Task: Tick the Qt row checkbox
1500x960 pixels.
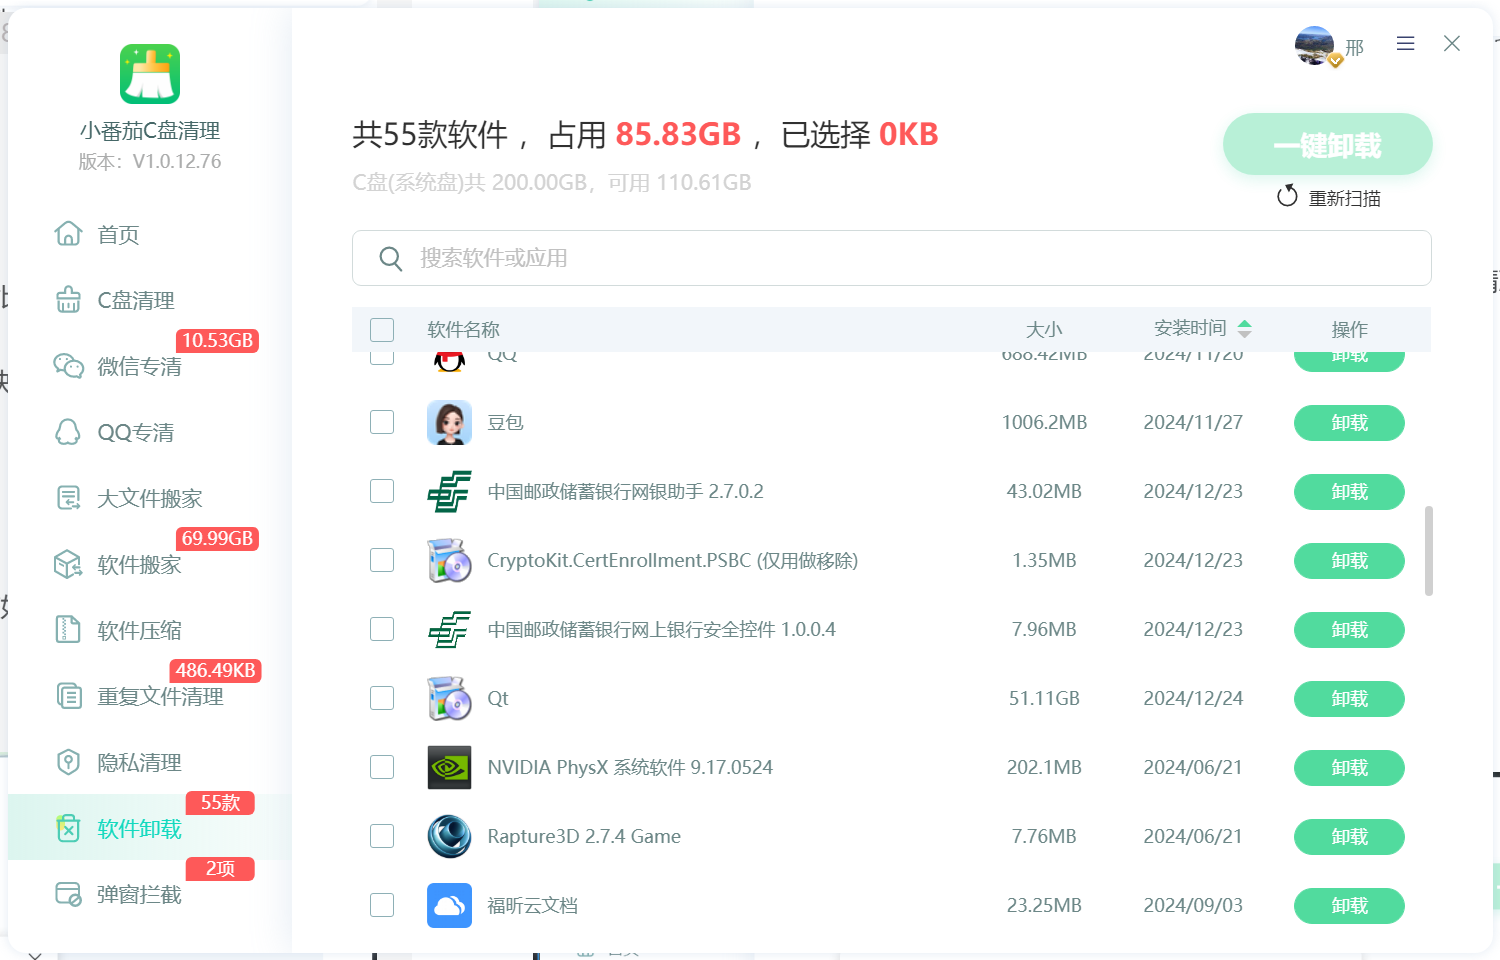Action: 382,698
